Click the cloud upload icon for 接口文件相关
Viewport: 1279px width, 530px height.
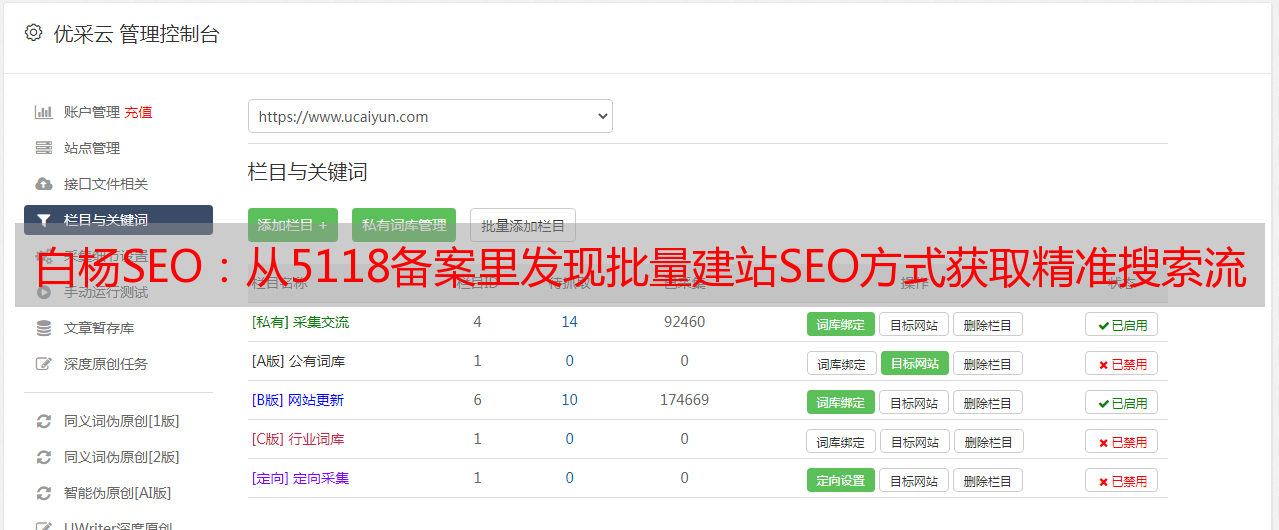tap(43, 184)
